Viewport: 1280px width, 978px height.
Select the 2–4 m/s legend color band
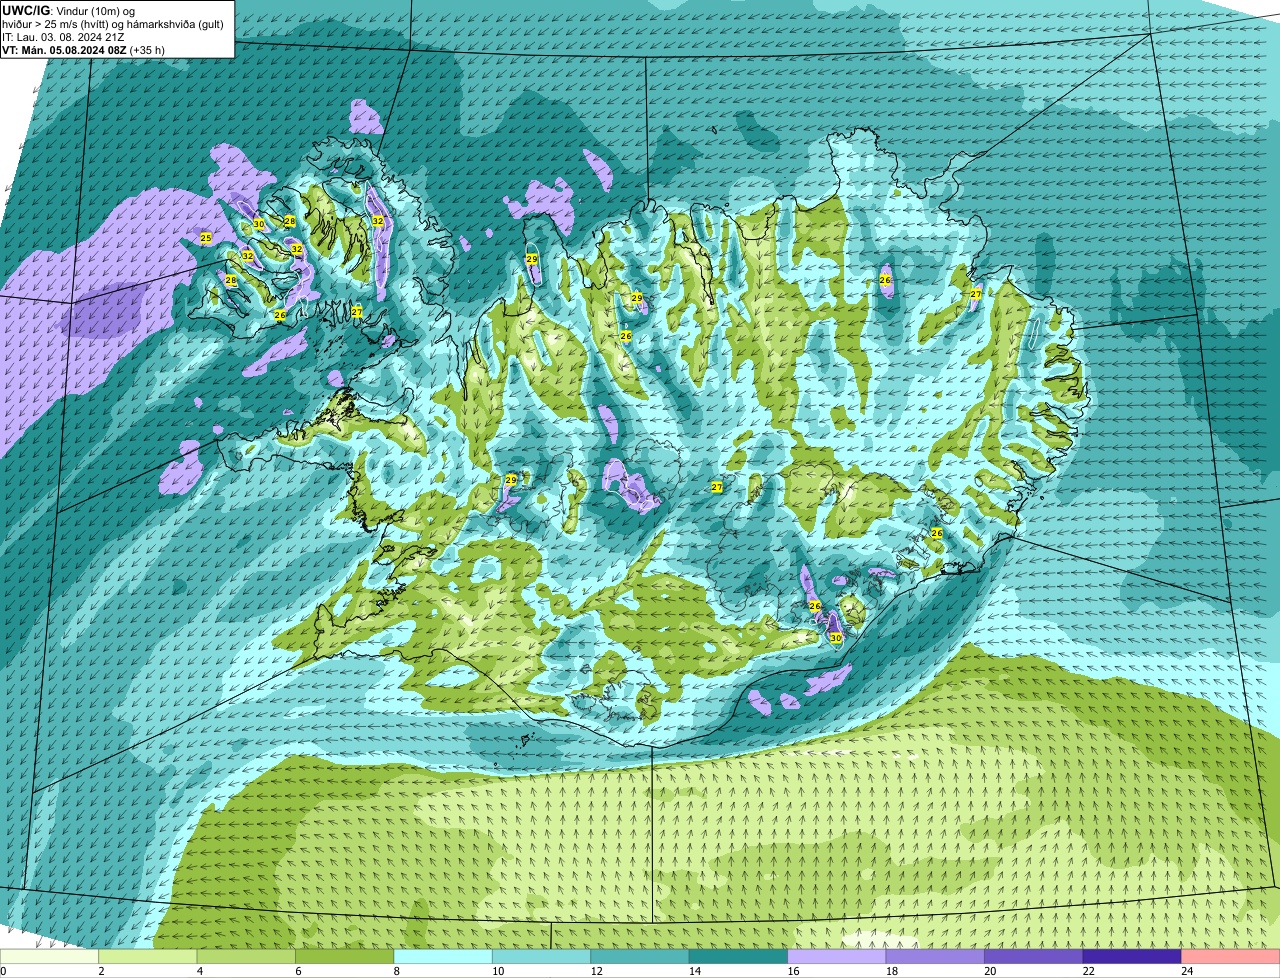148,957
